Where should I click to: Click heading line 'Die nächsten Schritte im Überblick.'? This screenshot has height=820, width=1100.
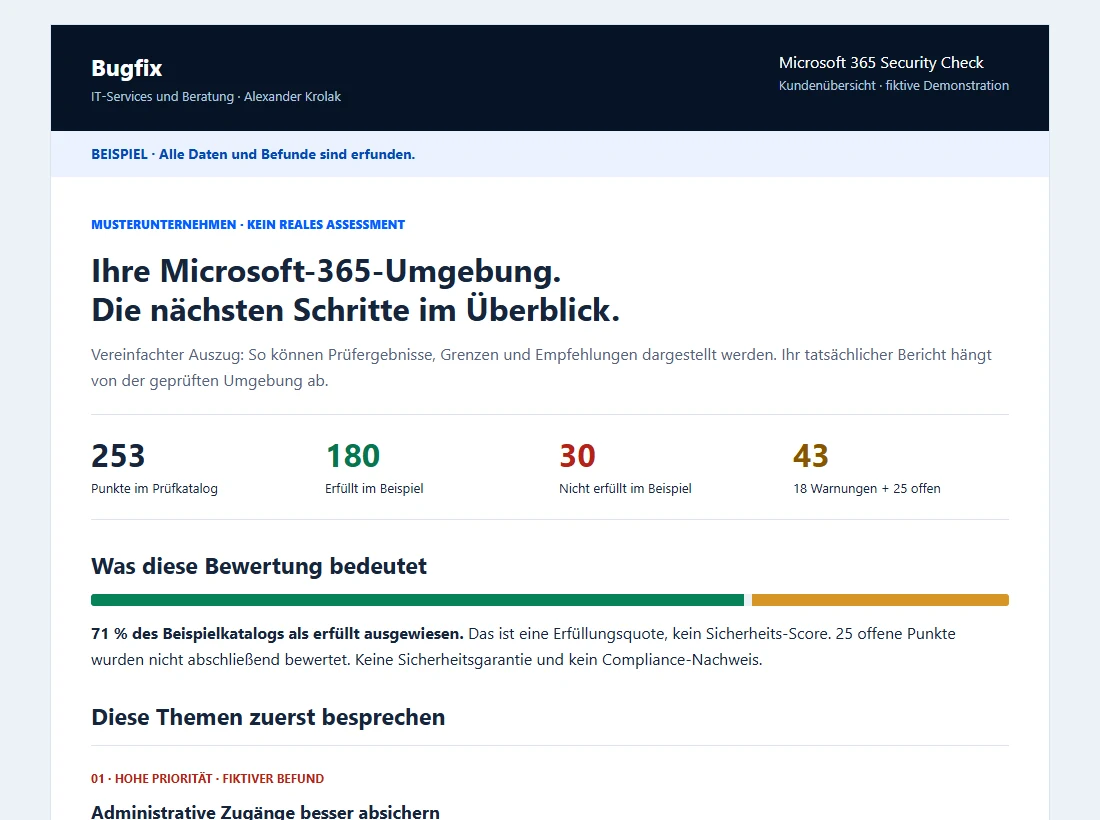[356, 310]
